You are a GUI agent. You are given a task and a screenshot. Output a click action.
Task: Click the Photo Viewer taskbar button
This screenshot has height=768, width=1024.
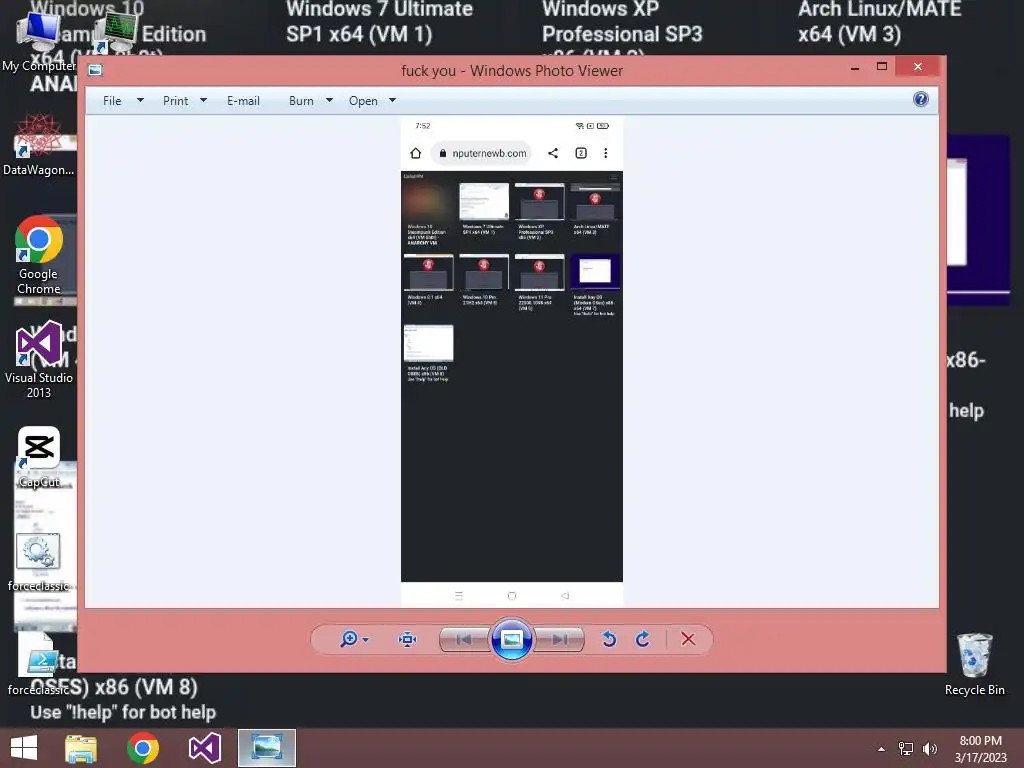[266, 748]
